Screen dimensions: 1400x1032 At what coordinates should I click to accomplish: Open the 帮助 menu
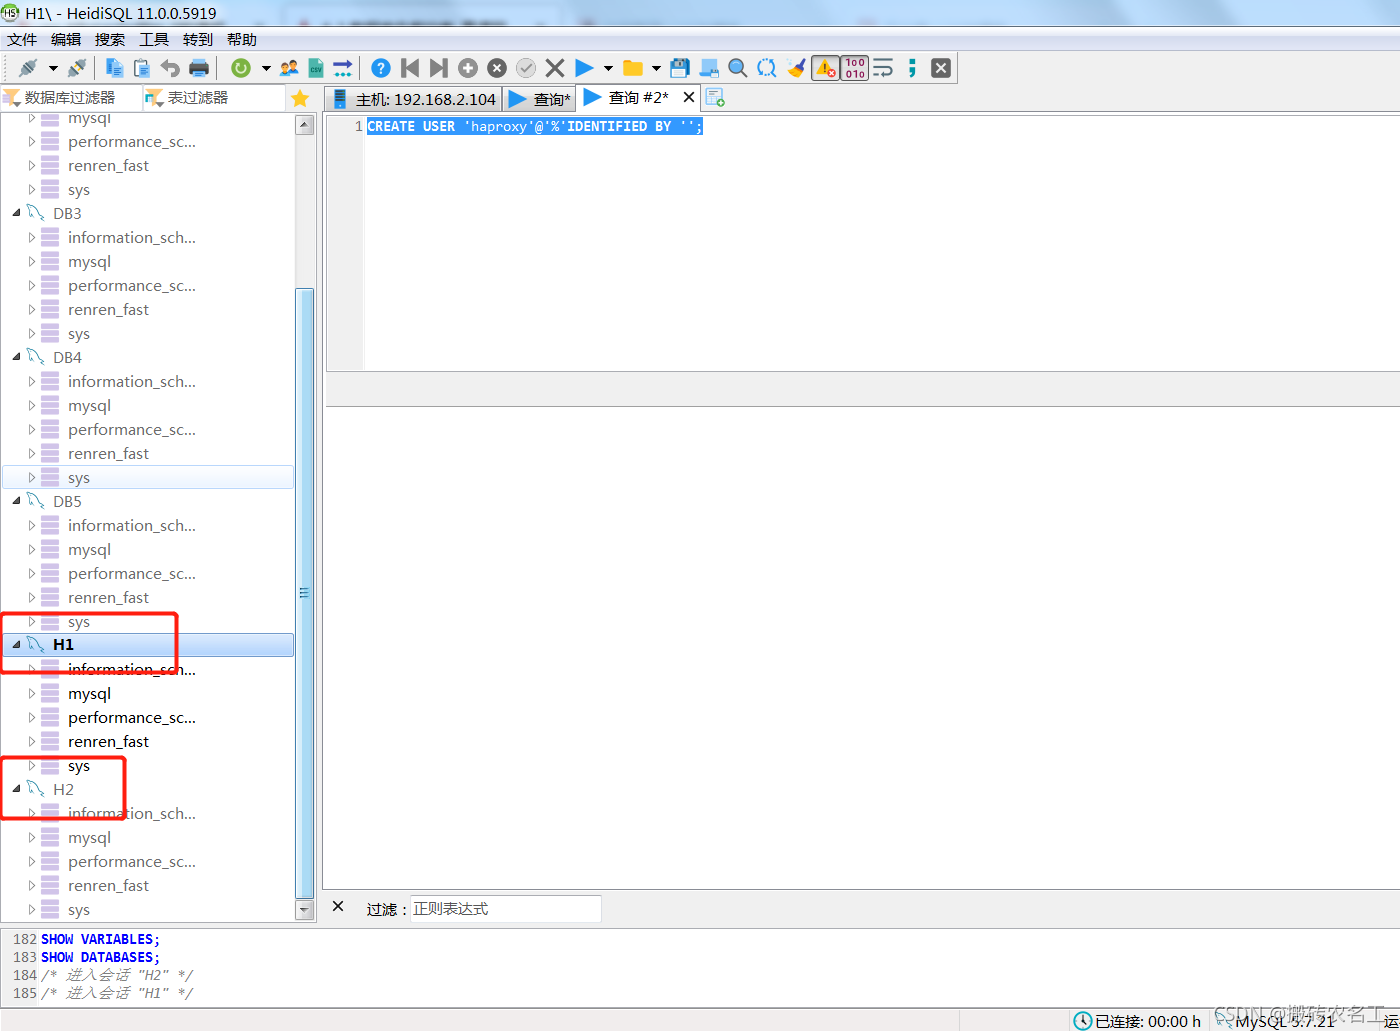pos(242,39)
